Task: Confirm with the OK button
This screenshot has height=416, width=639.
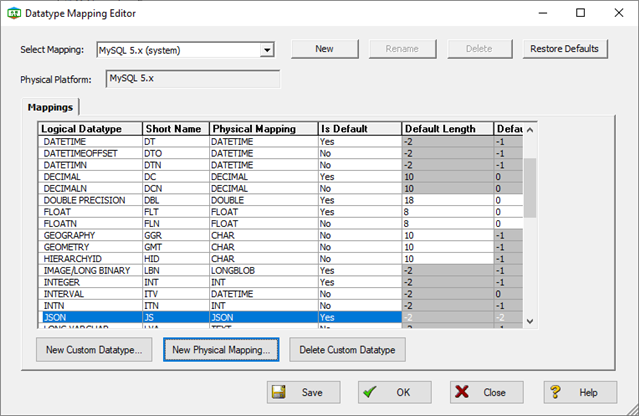Action: tap(395, 392)
